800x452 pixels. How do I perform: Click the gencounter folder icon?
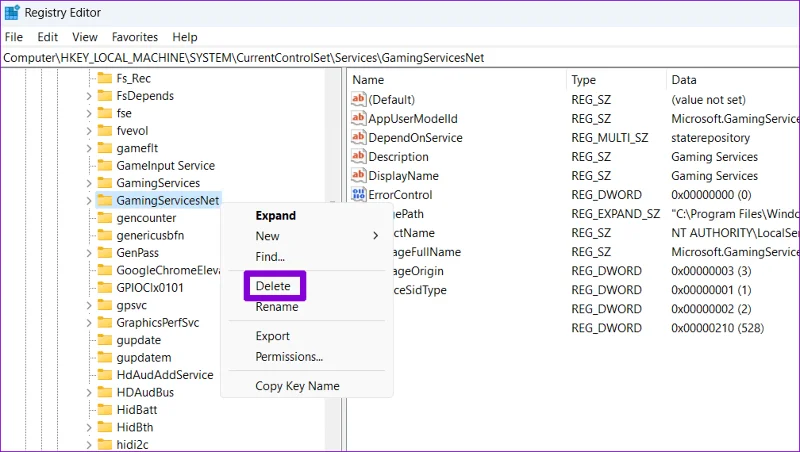105,218
